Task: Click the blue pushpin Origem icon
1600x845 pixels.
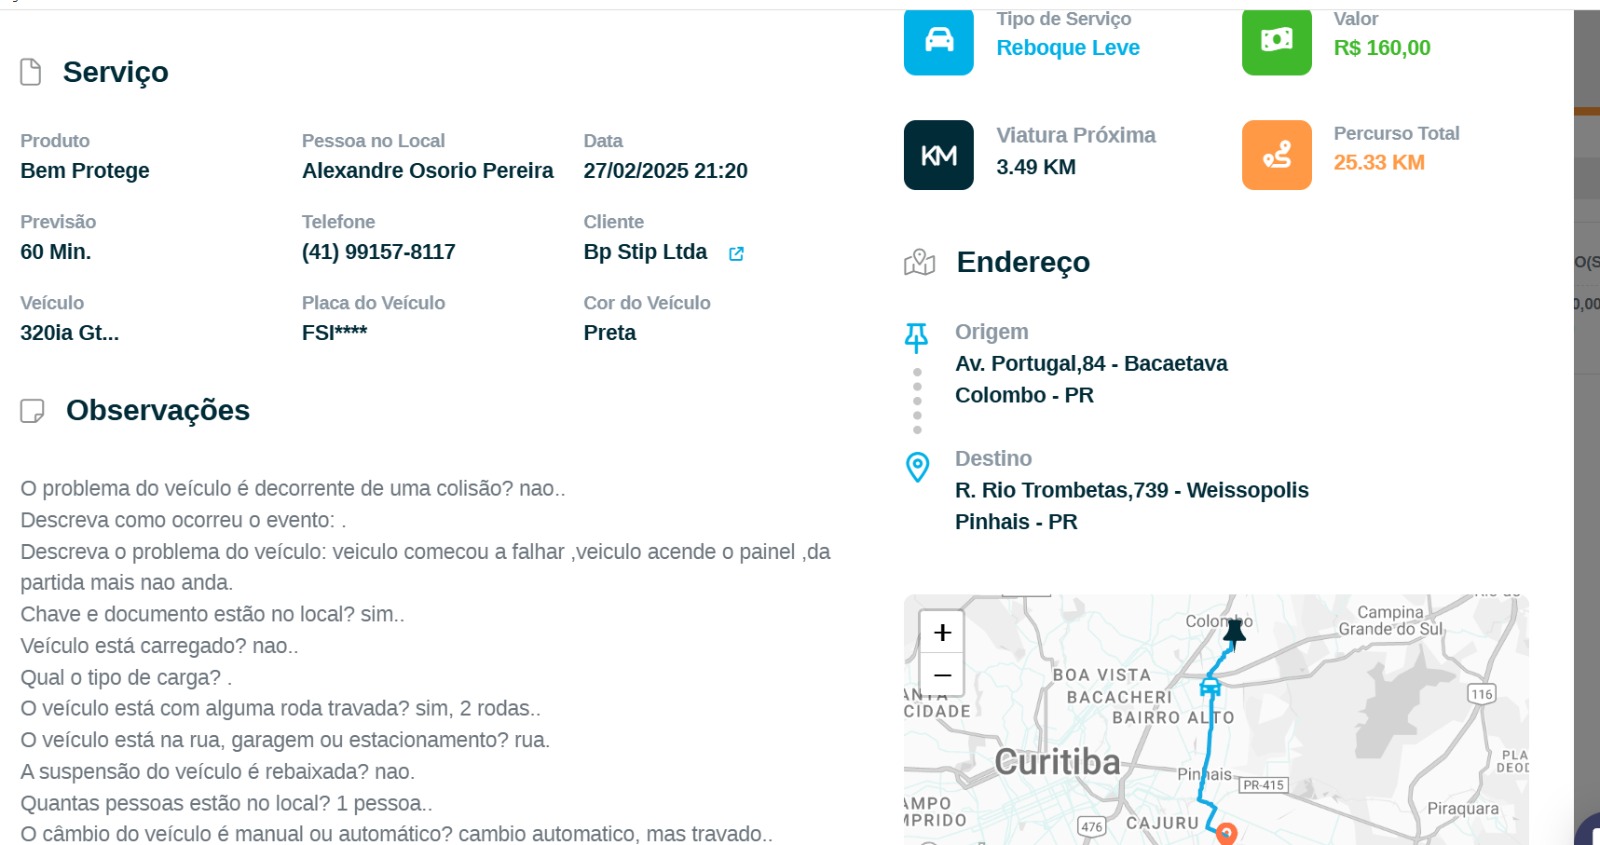Action: click(916, 337)
